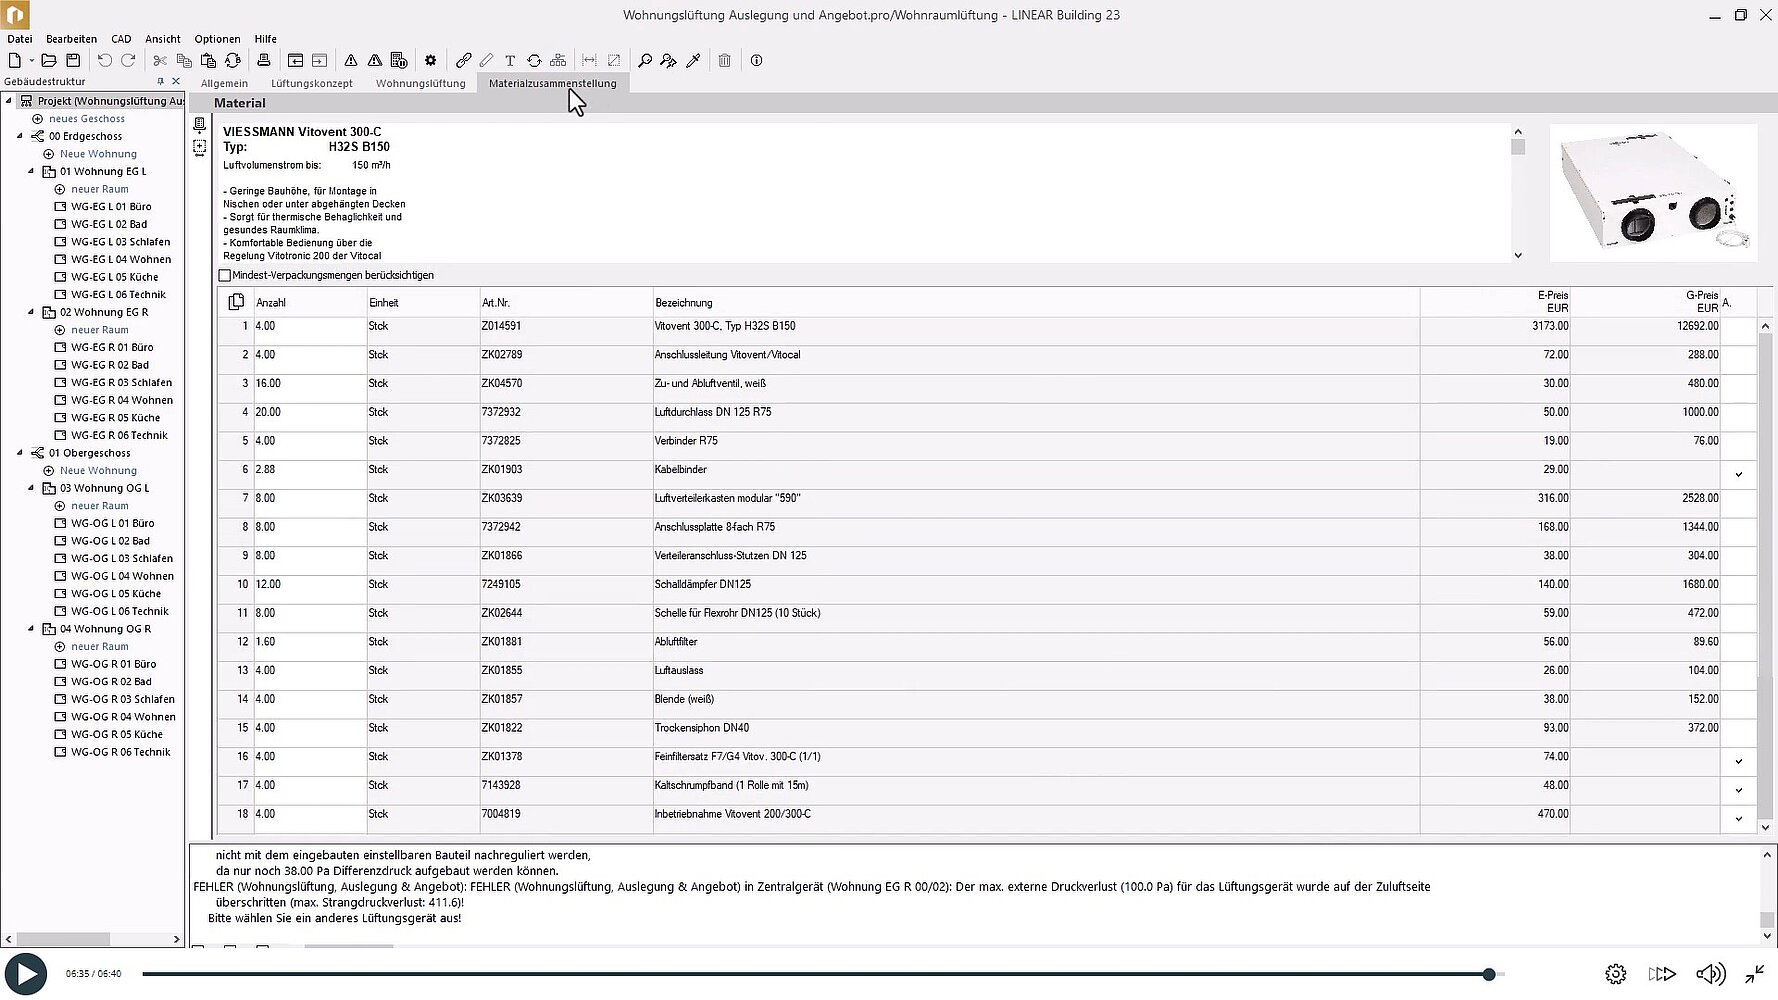The width and height of the screenshot is (1778, 1000).
Task: Click the print icon in toolbar
Action: click(x=263, y=61)
